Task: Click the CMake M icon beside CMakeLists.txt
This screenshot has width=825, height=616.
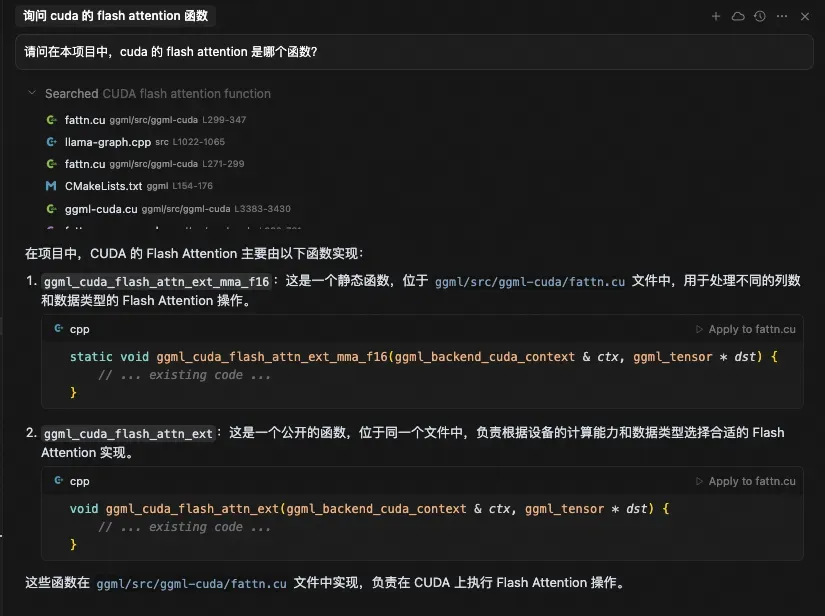Action: coord(53,185)
